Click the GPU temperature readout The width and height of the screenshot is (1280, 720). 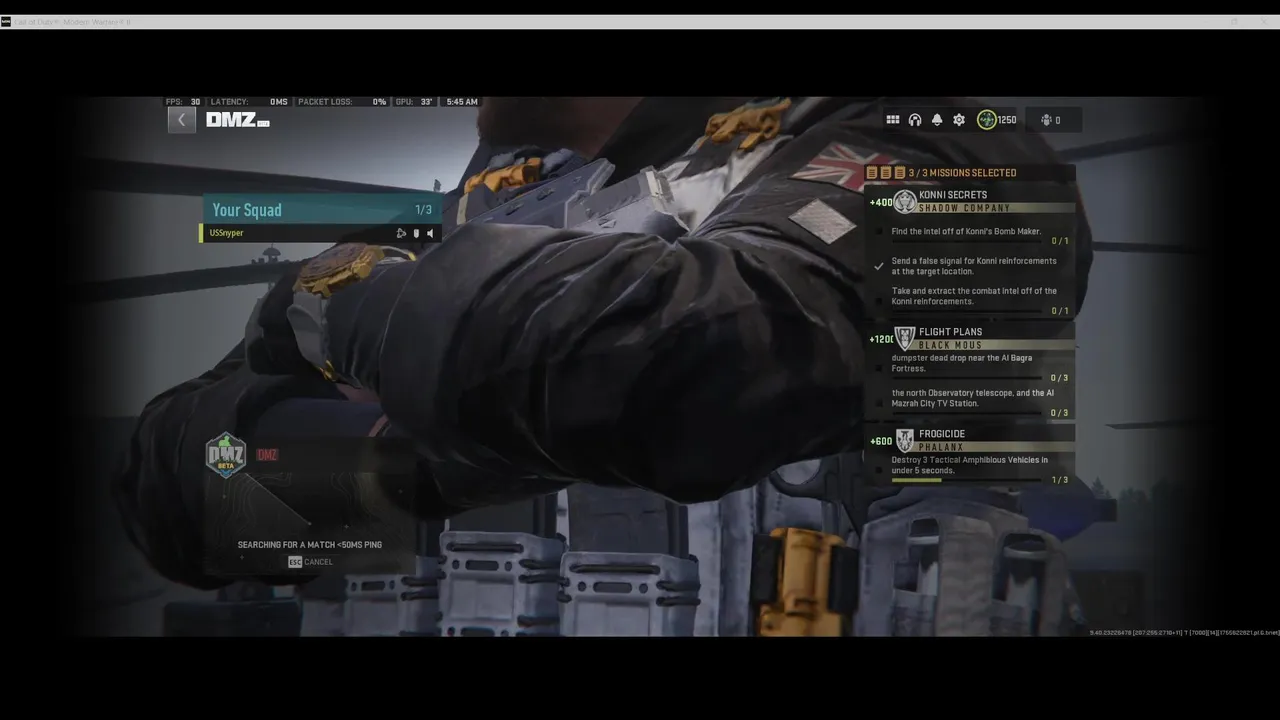pos(414,102)
